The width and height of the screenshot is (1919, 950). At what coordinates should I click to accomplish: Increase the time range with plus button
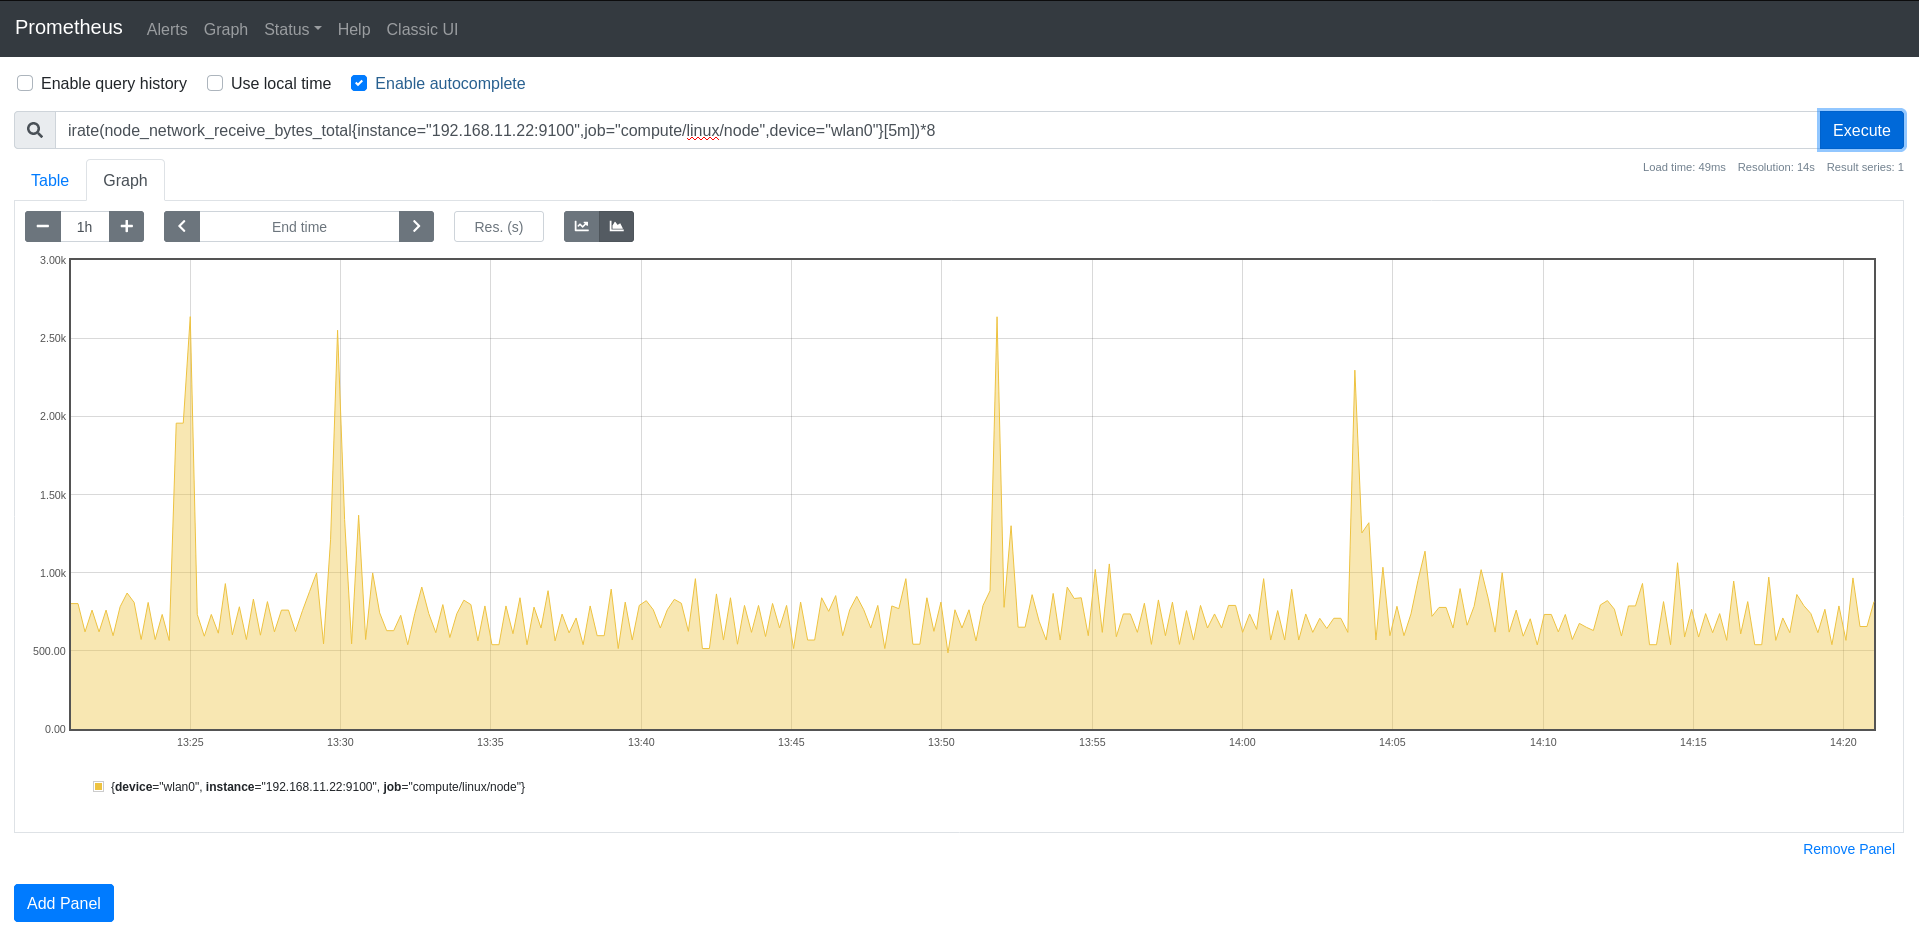click(126, 227)
